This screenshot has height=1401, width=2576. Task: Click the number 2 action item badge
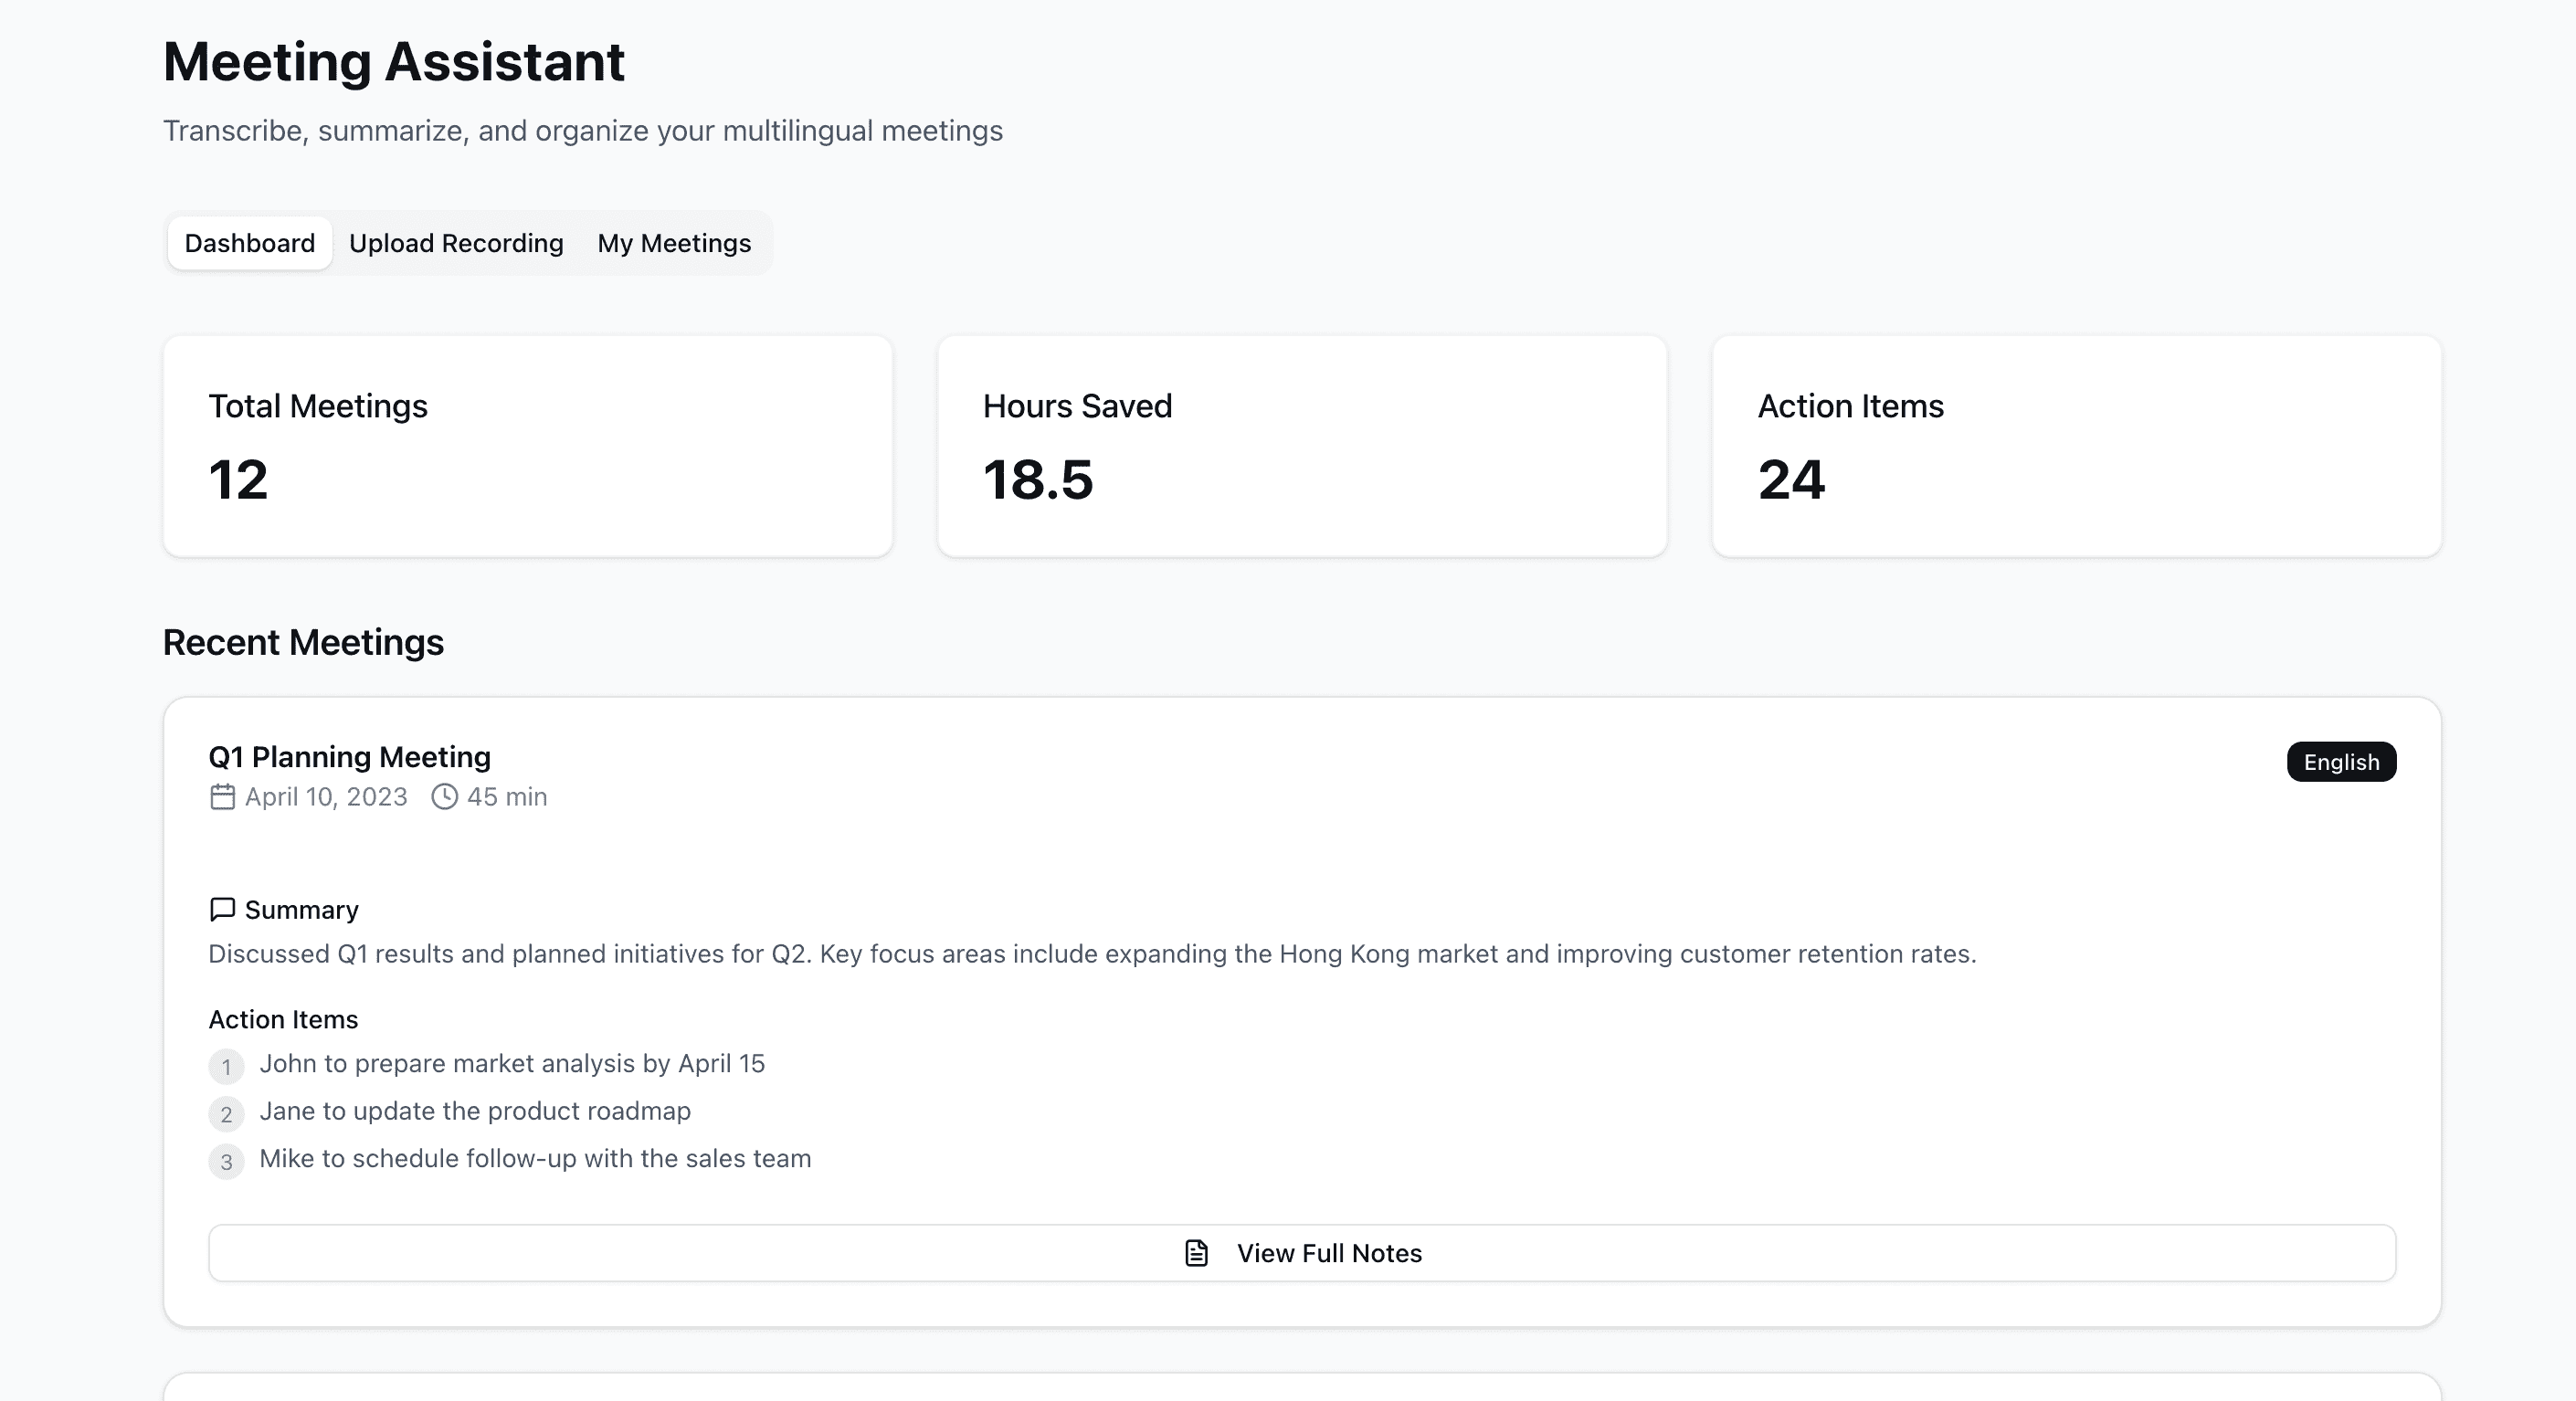click(x=226, y=1114)
